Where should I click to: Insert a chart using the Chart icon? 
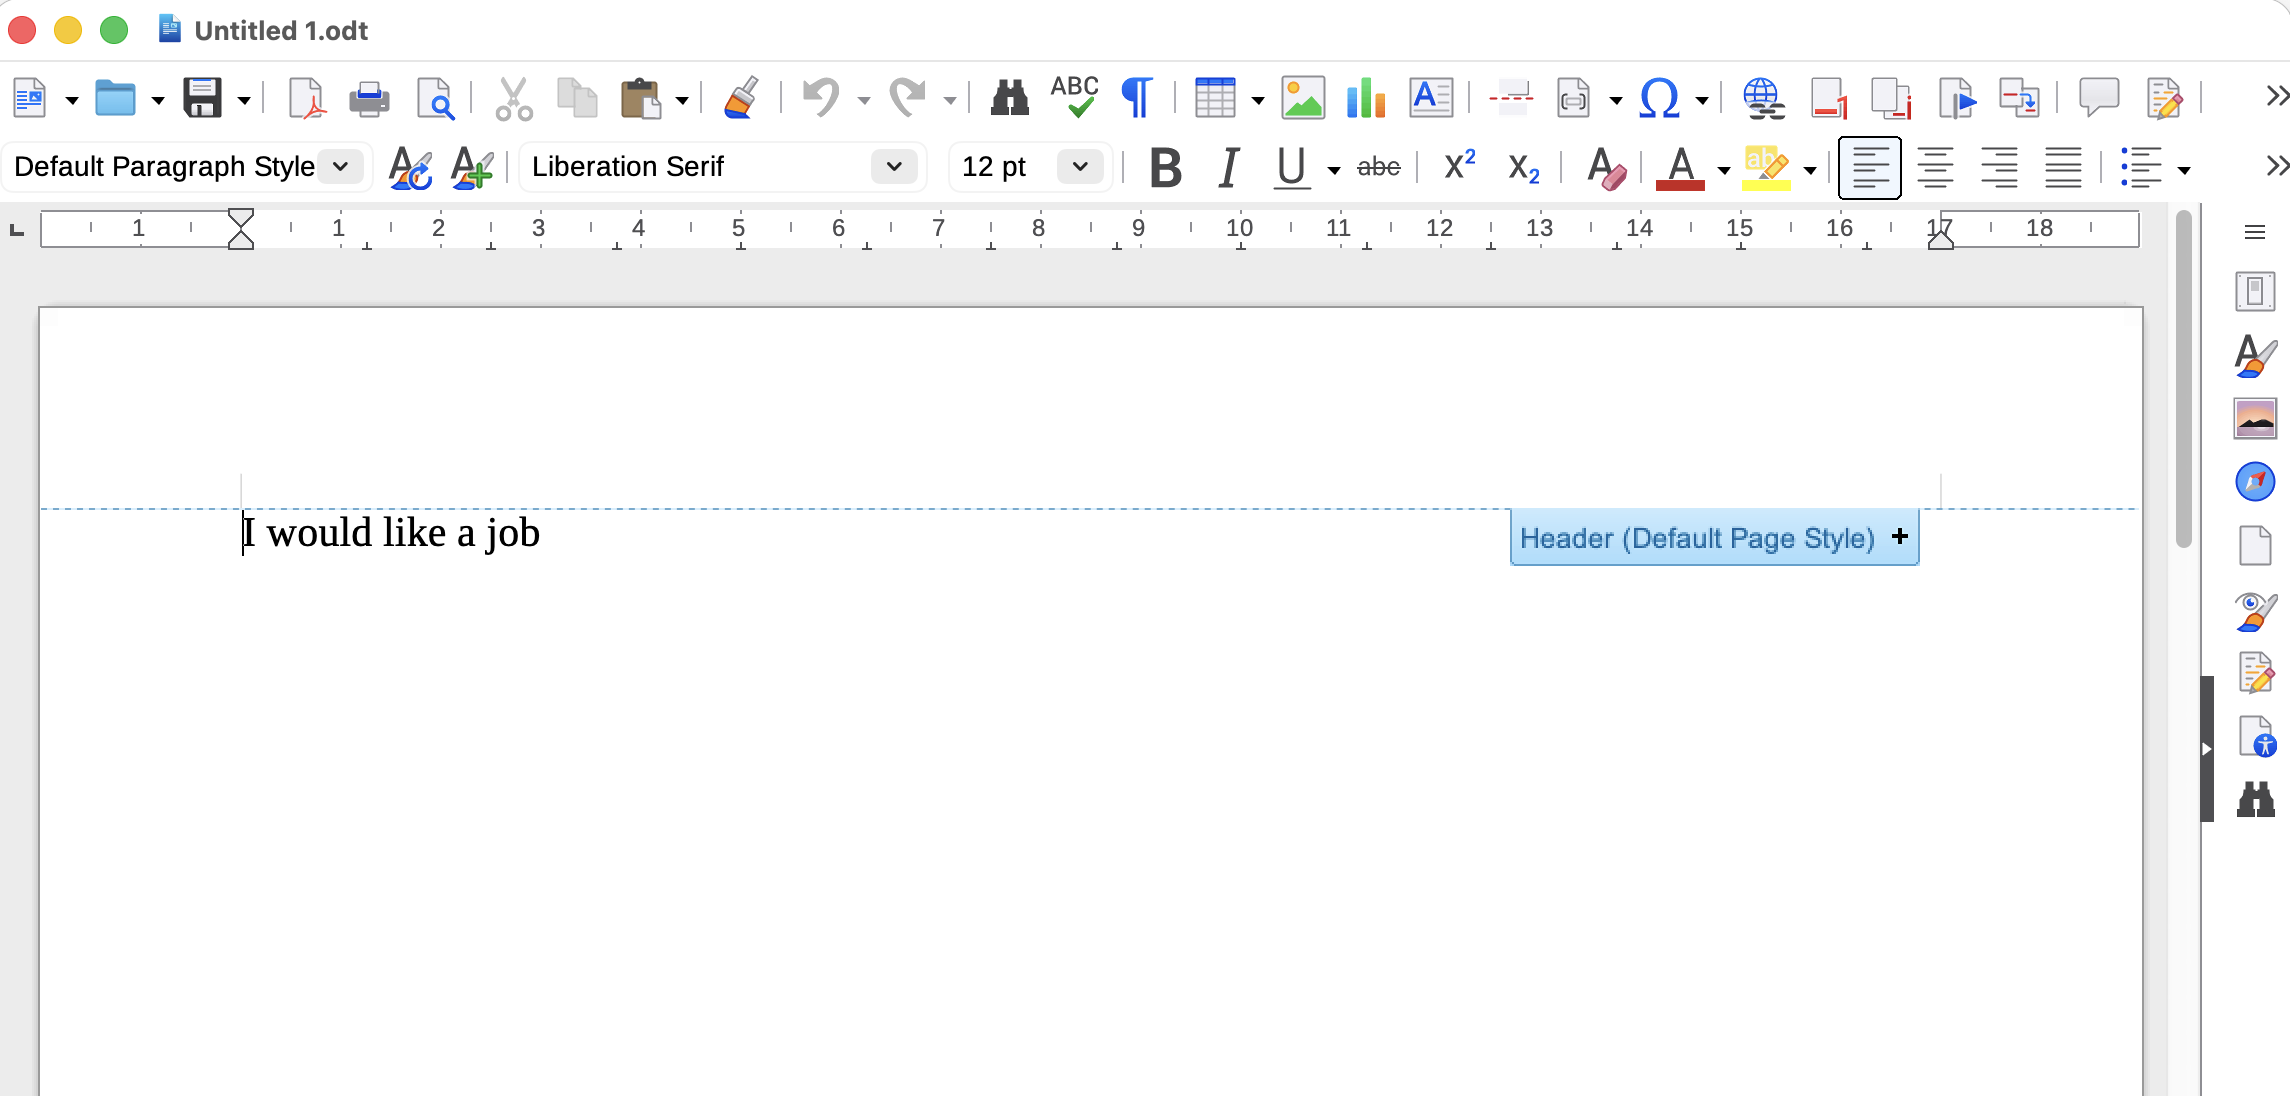coord(1365,99)
